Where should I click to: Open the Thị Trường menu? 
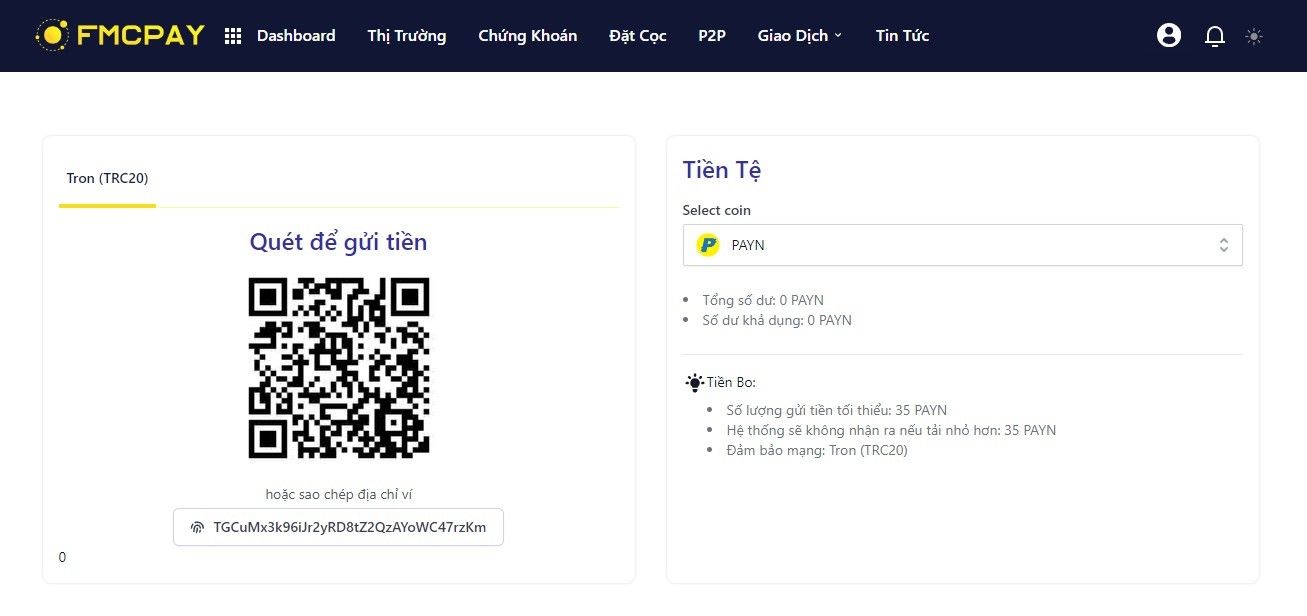coord(406,36)
